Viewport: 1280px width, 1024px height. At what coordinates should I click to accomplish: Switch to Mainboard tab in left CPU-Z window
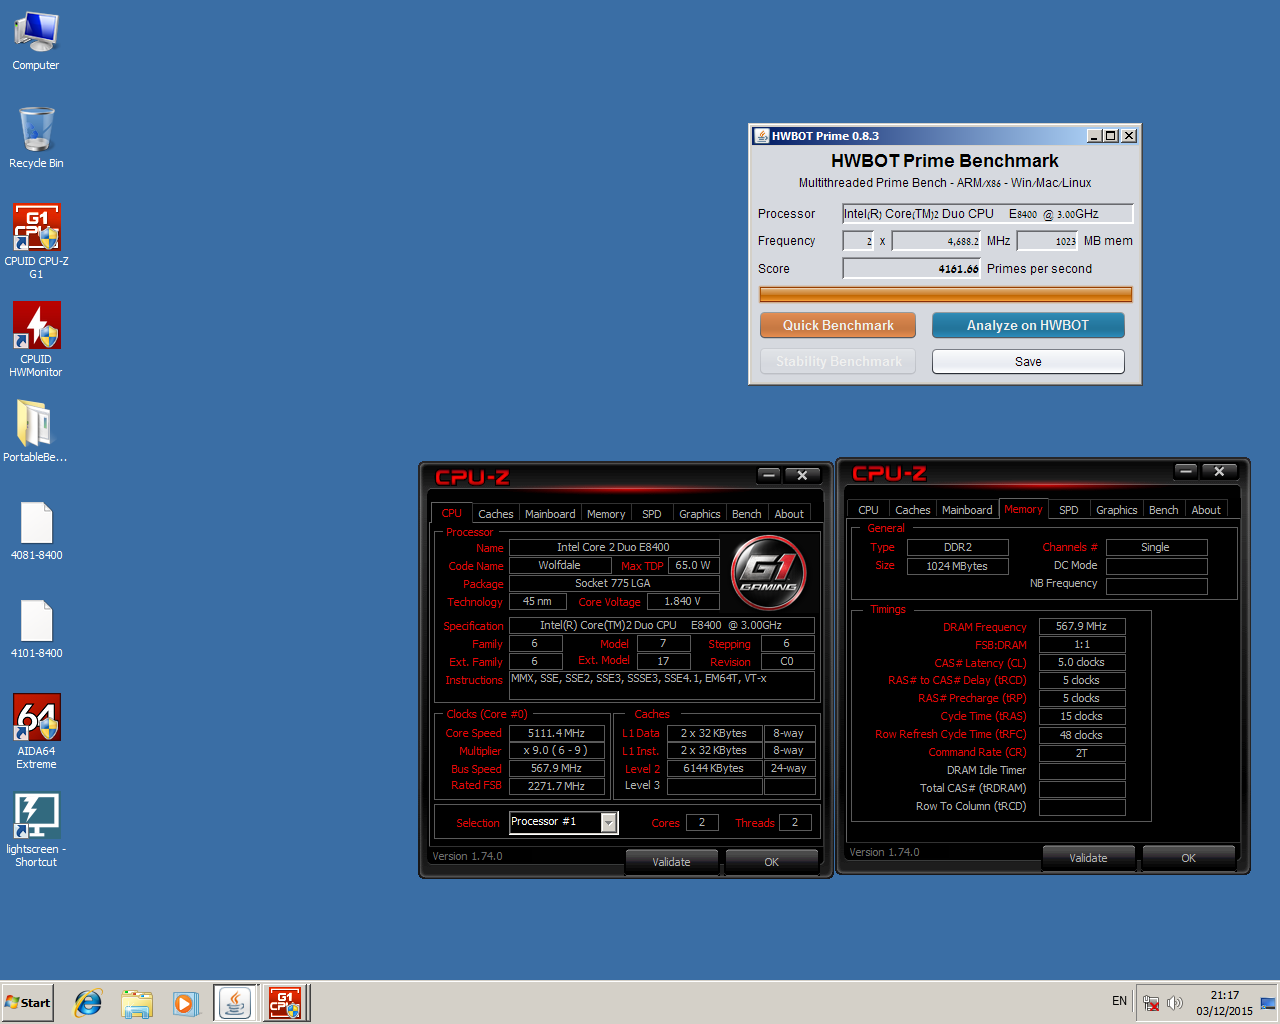click(550, 514)
